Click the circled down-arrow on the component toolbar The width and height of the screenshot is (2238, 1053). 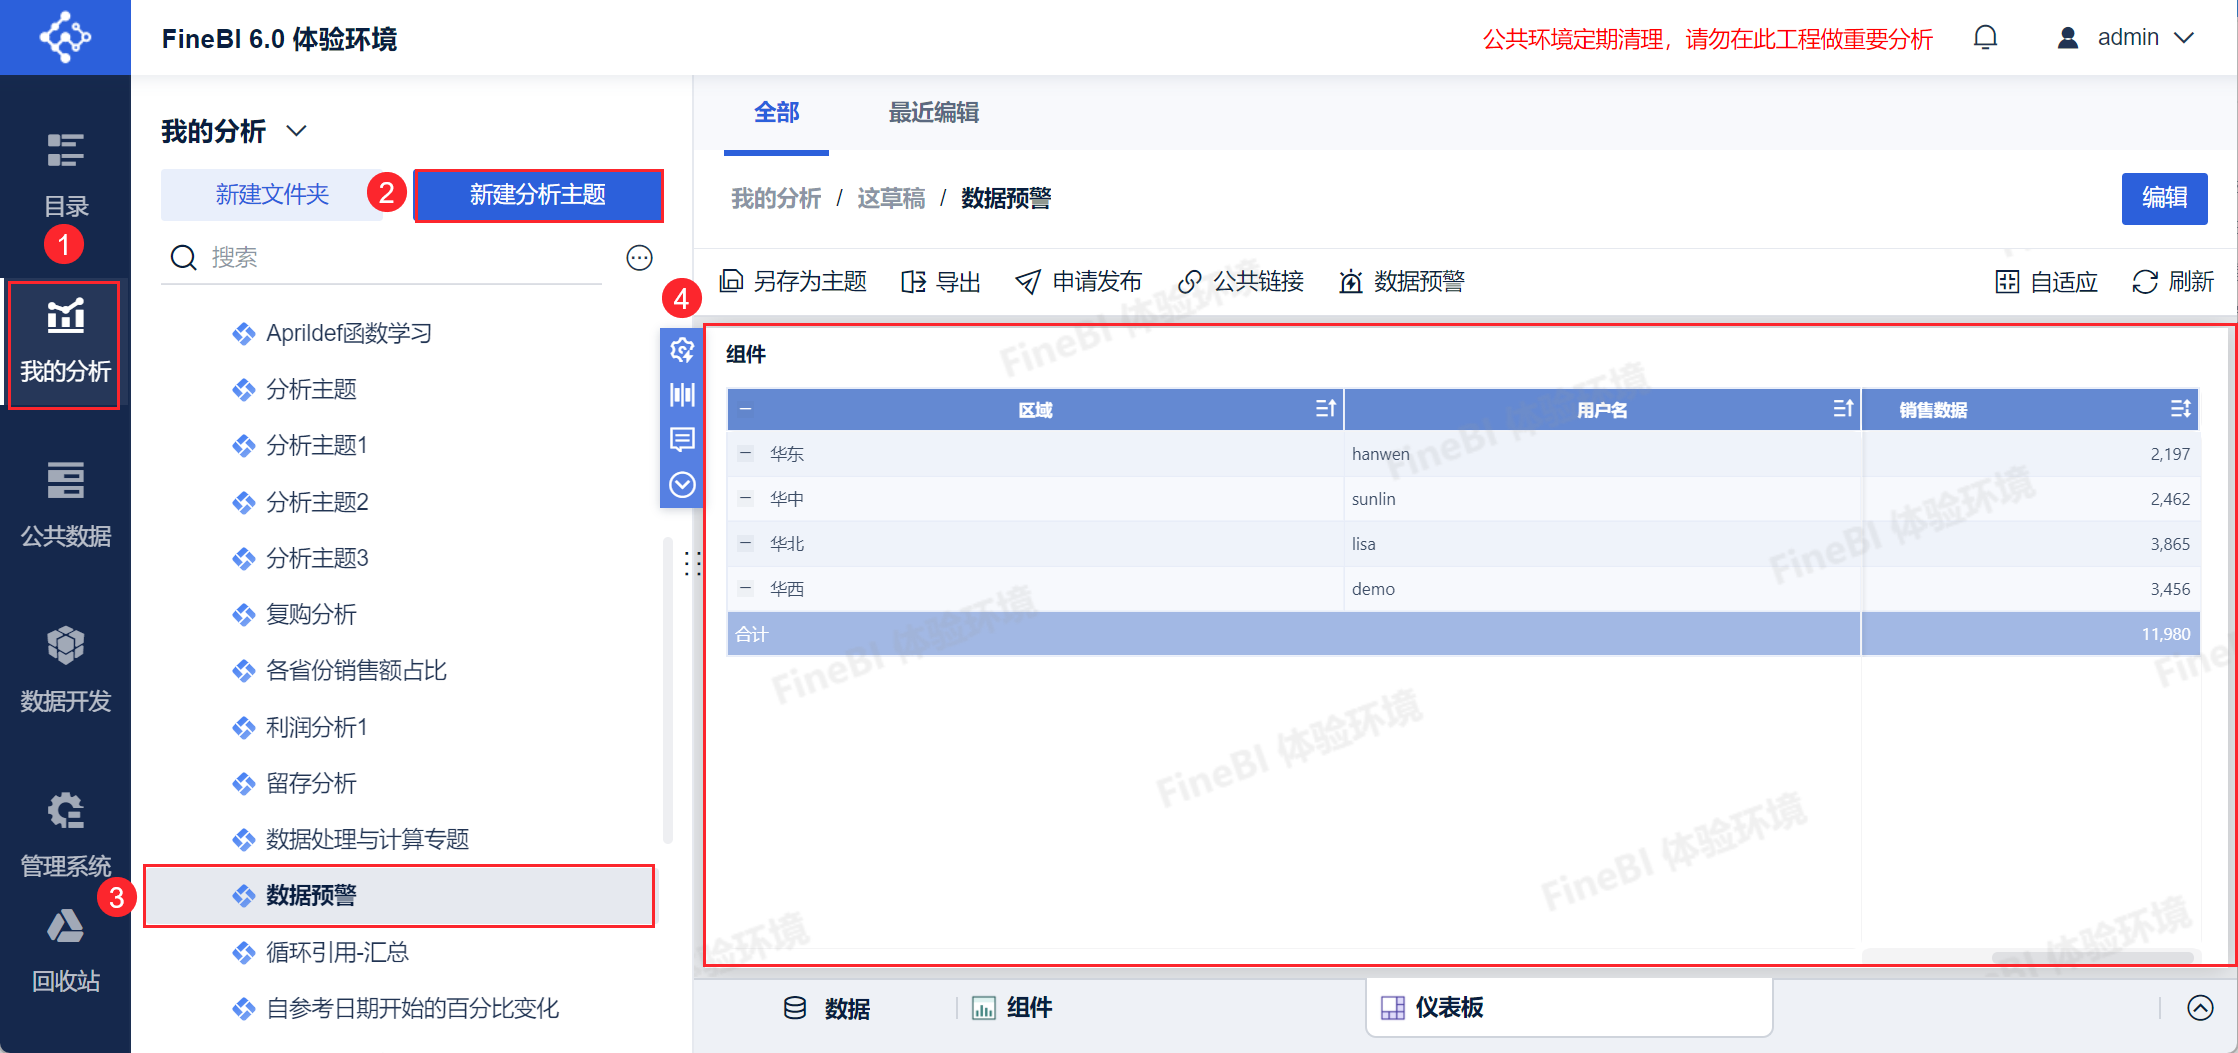[682, 485]
